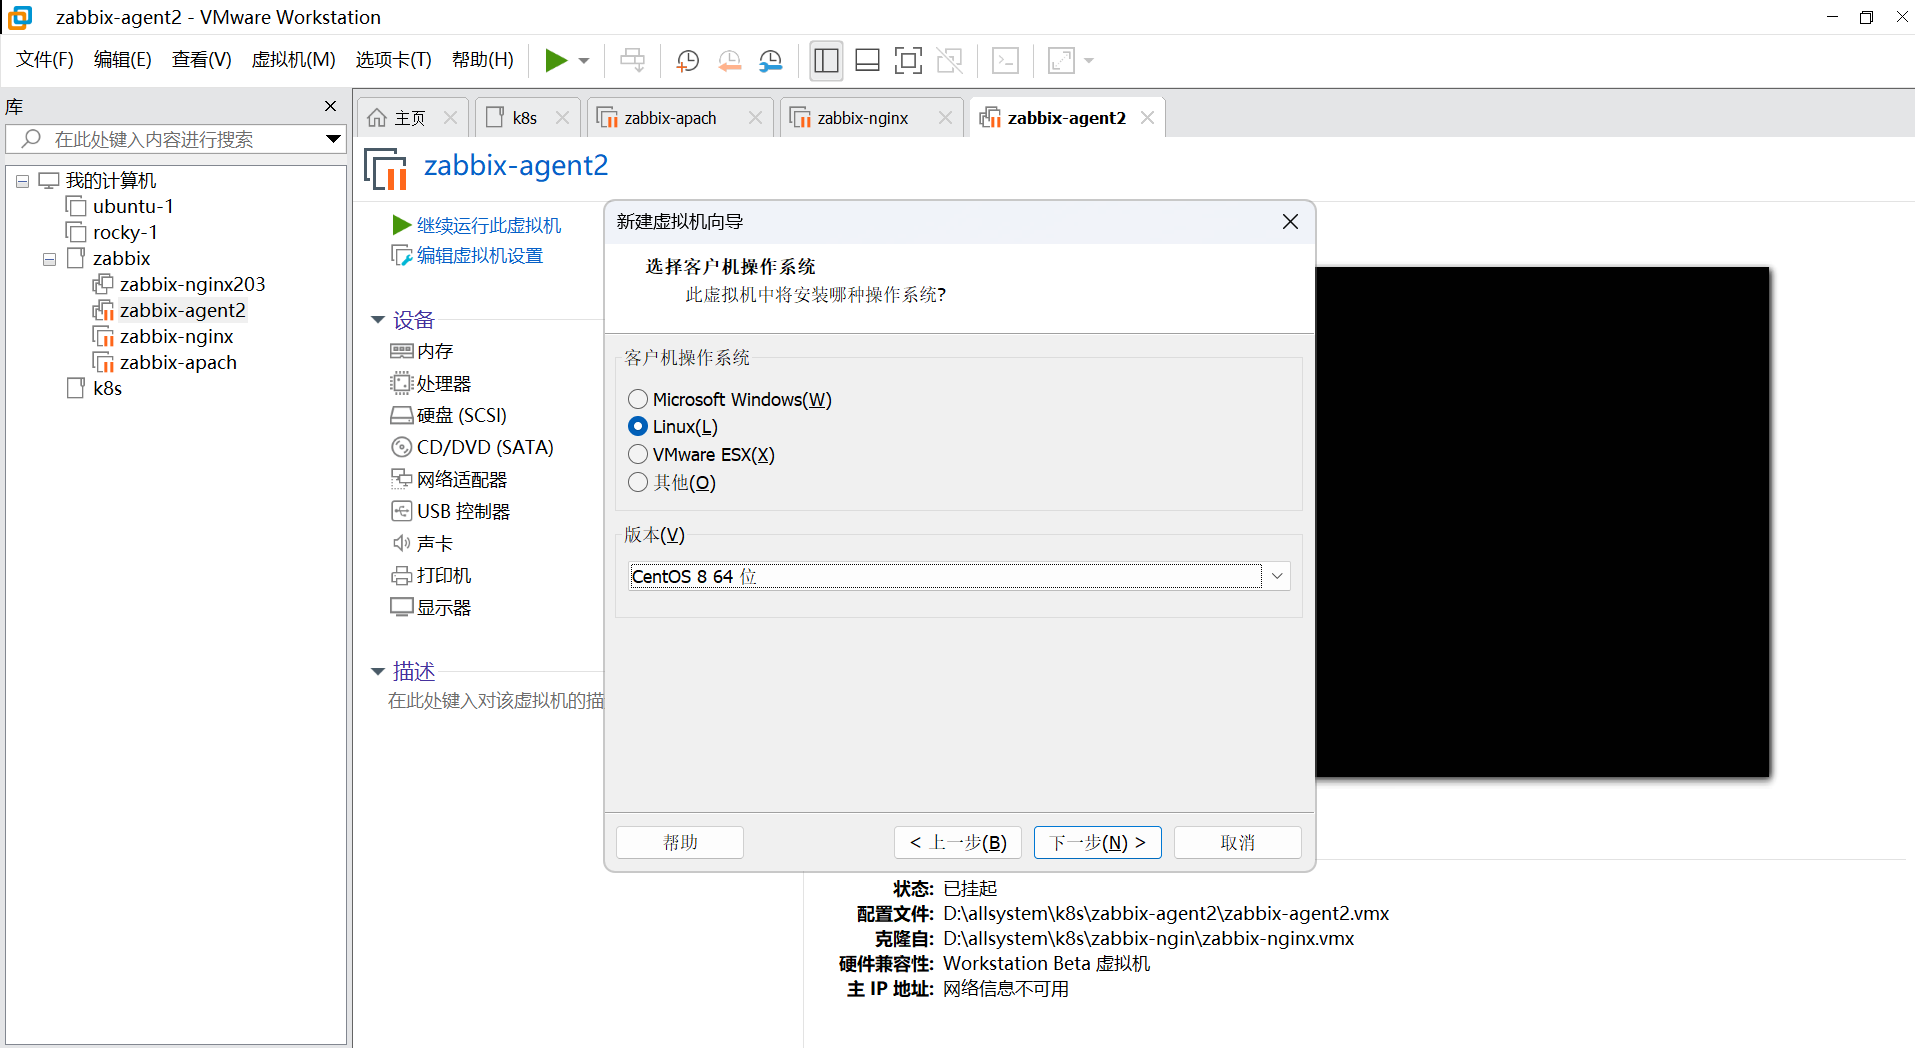Open the stretch options arrow in toolbar
The width and height of the screenshot is (1915, 1048).
click(x=1089, y=61)
